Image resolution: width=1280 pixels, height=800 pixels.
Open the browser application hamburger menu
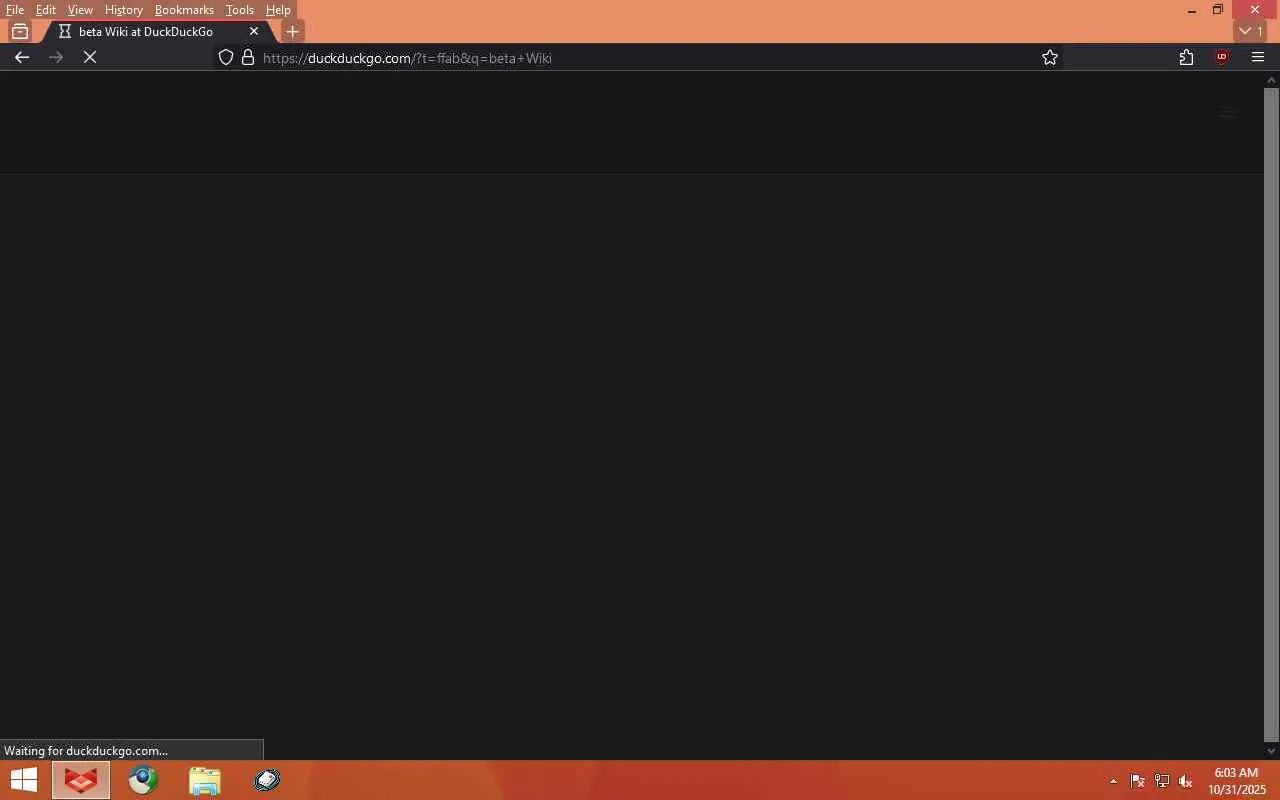click(1258, 58)
